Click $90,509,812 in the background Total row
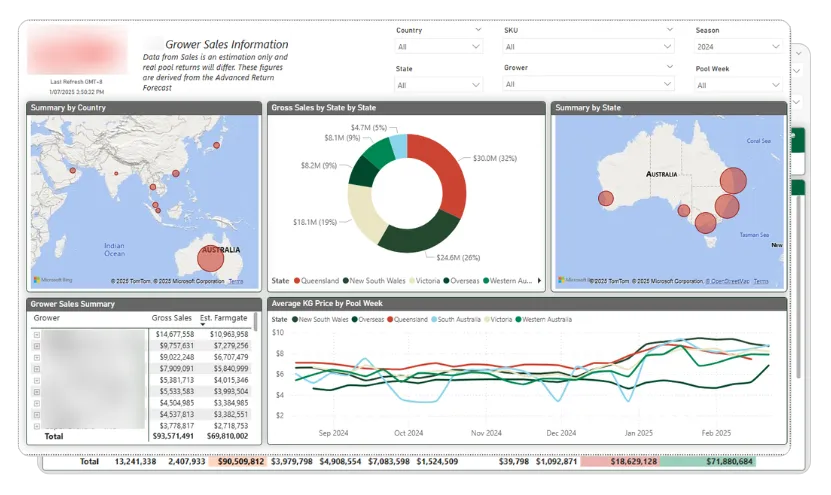This screenshot has width=831, height=495. 241,462
